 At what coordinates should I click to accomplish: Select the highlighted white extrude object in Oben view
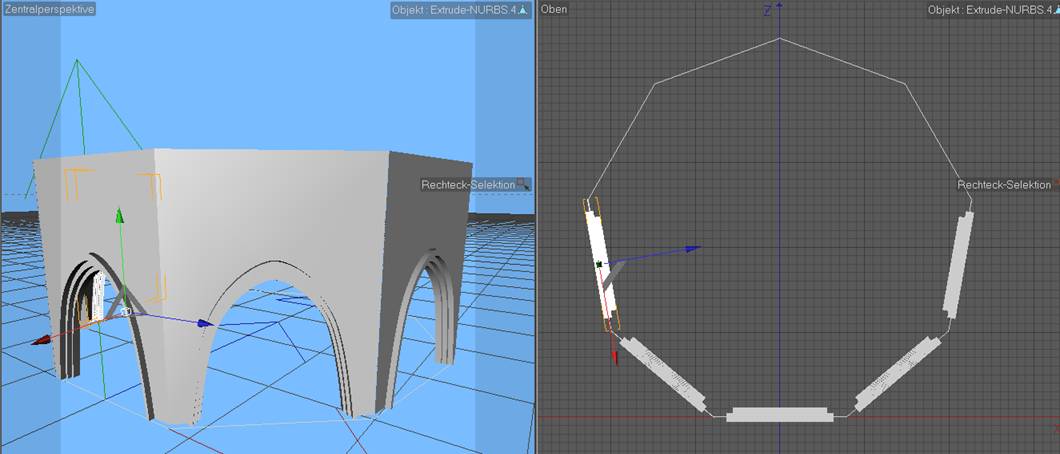pos(601,265)
